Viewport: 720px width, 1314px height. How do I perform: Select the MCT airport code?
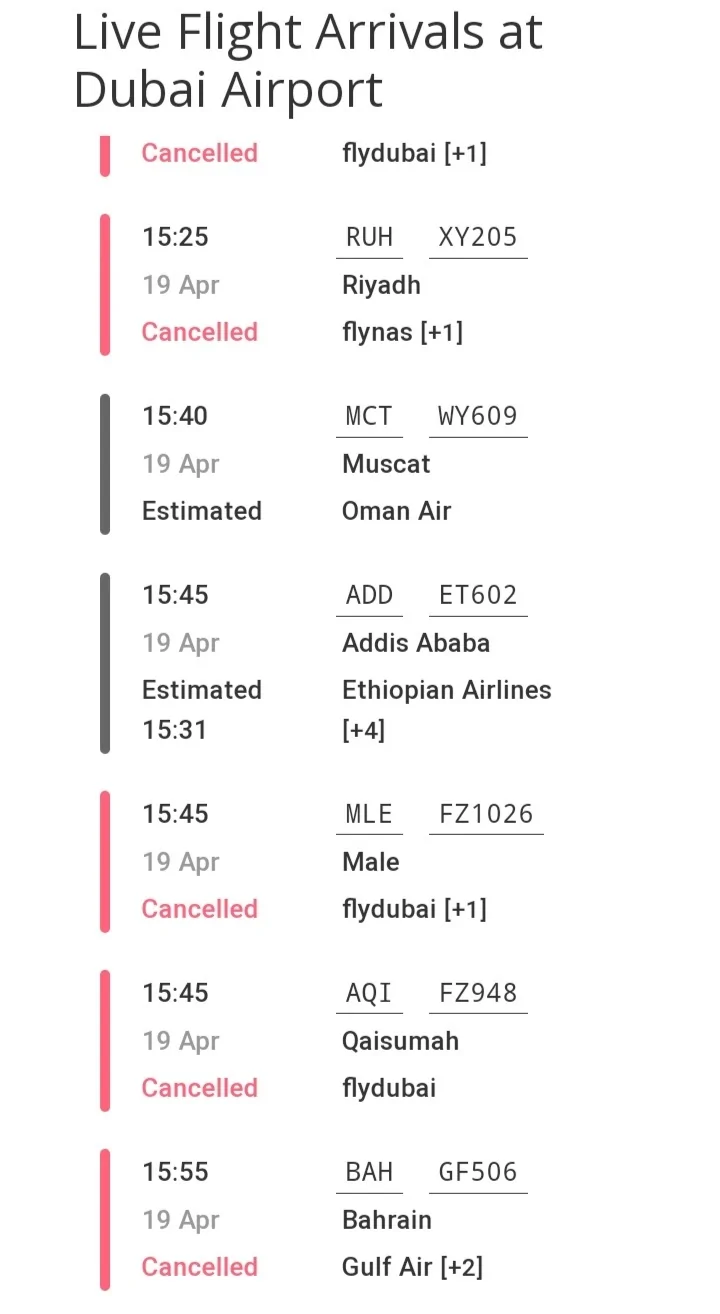click(369, 416)
